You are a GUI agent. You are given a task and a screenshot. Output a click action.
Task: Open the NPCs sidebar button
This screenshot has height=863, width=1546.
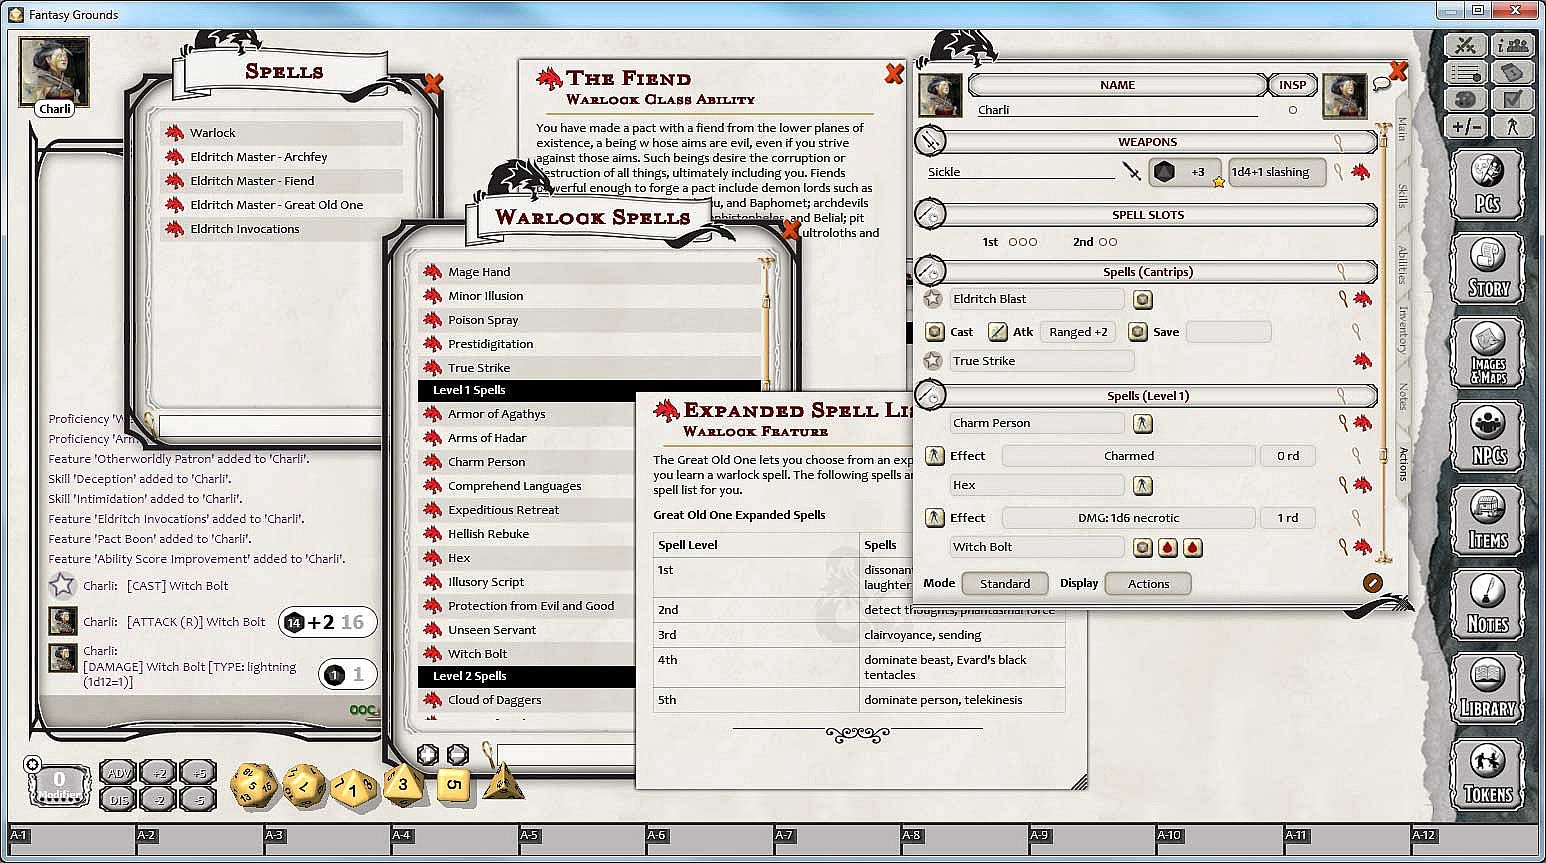point(1488,437)
